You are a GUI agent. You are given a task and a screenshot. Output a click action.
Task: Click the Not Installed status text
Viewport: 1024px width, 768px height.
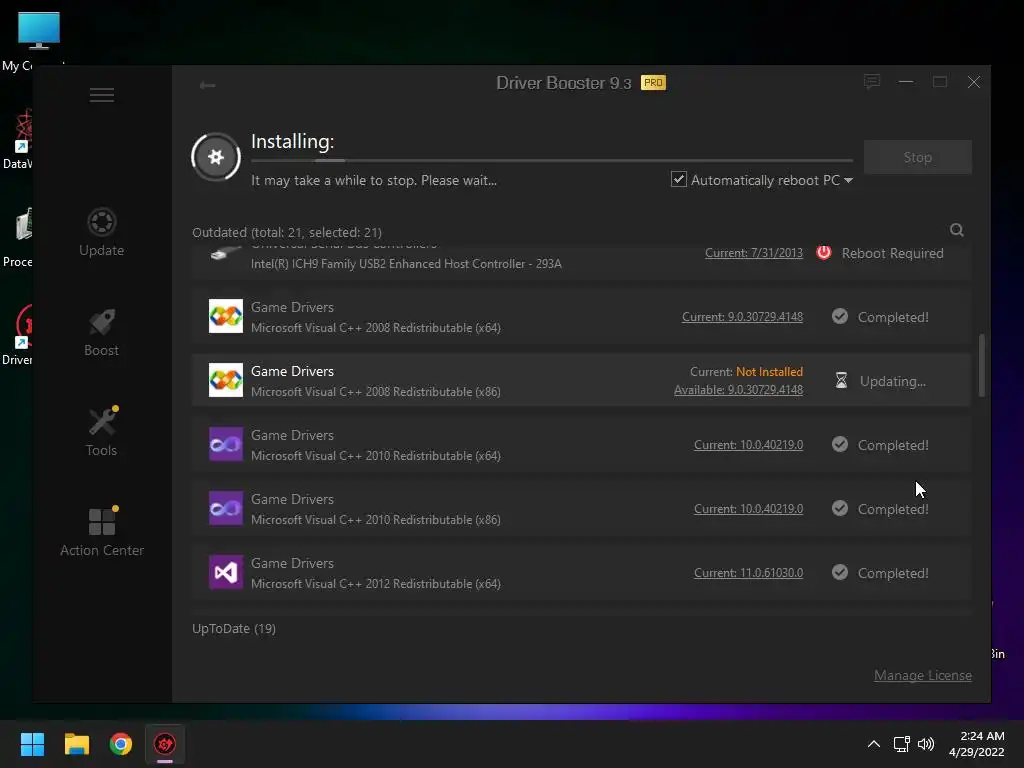769,372
